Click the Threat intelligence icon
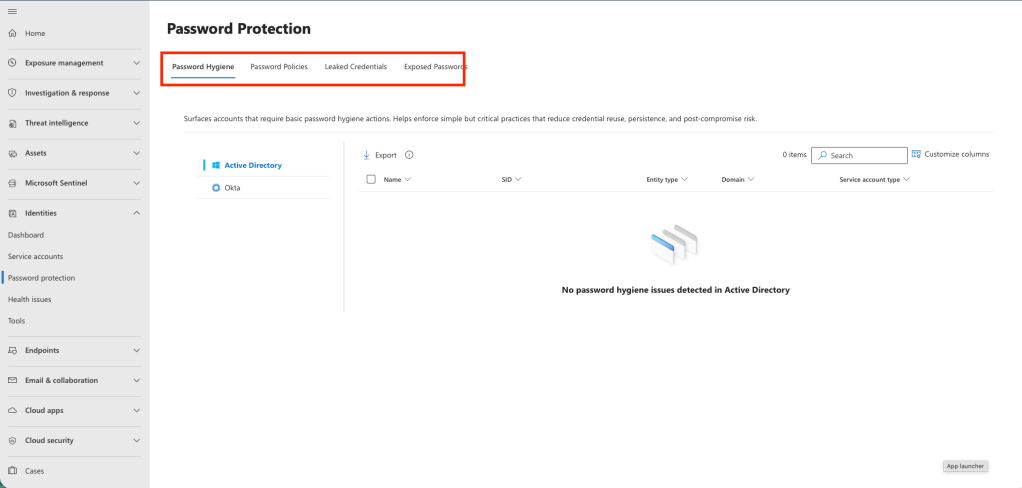The image size is (1022, 488). (x=13, y=123)
